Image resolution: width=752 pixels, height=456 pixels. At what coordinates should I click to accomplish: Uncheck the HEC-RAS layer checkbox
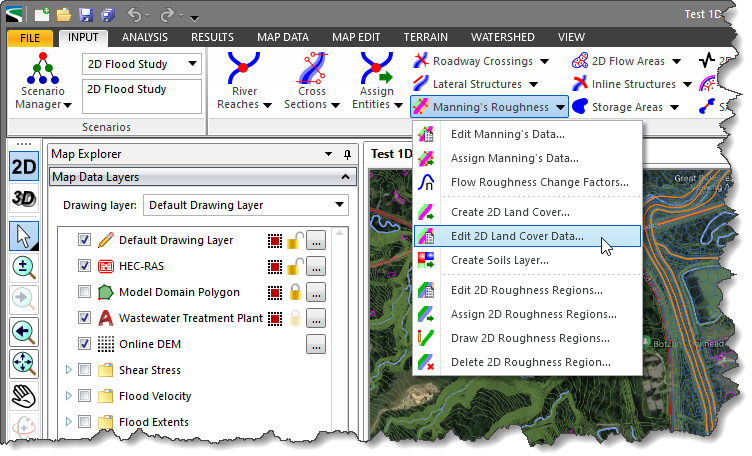(84, 265)
